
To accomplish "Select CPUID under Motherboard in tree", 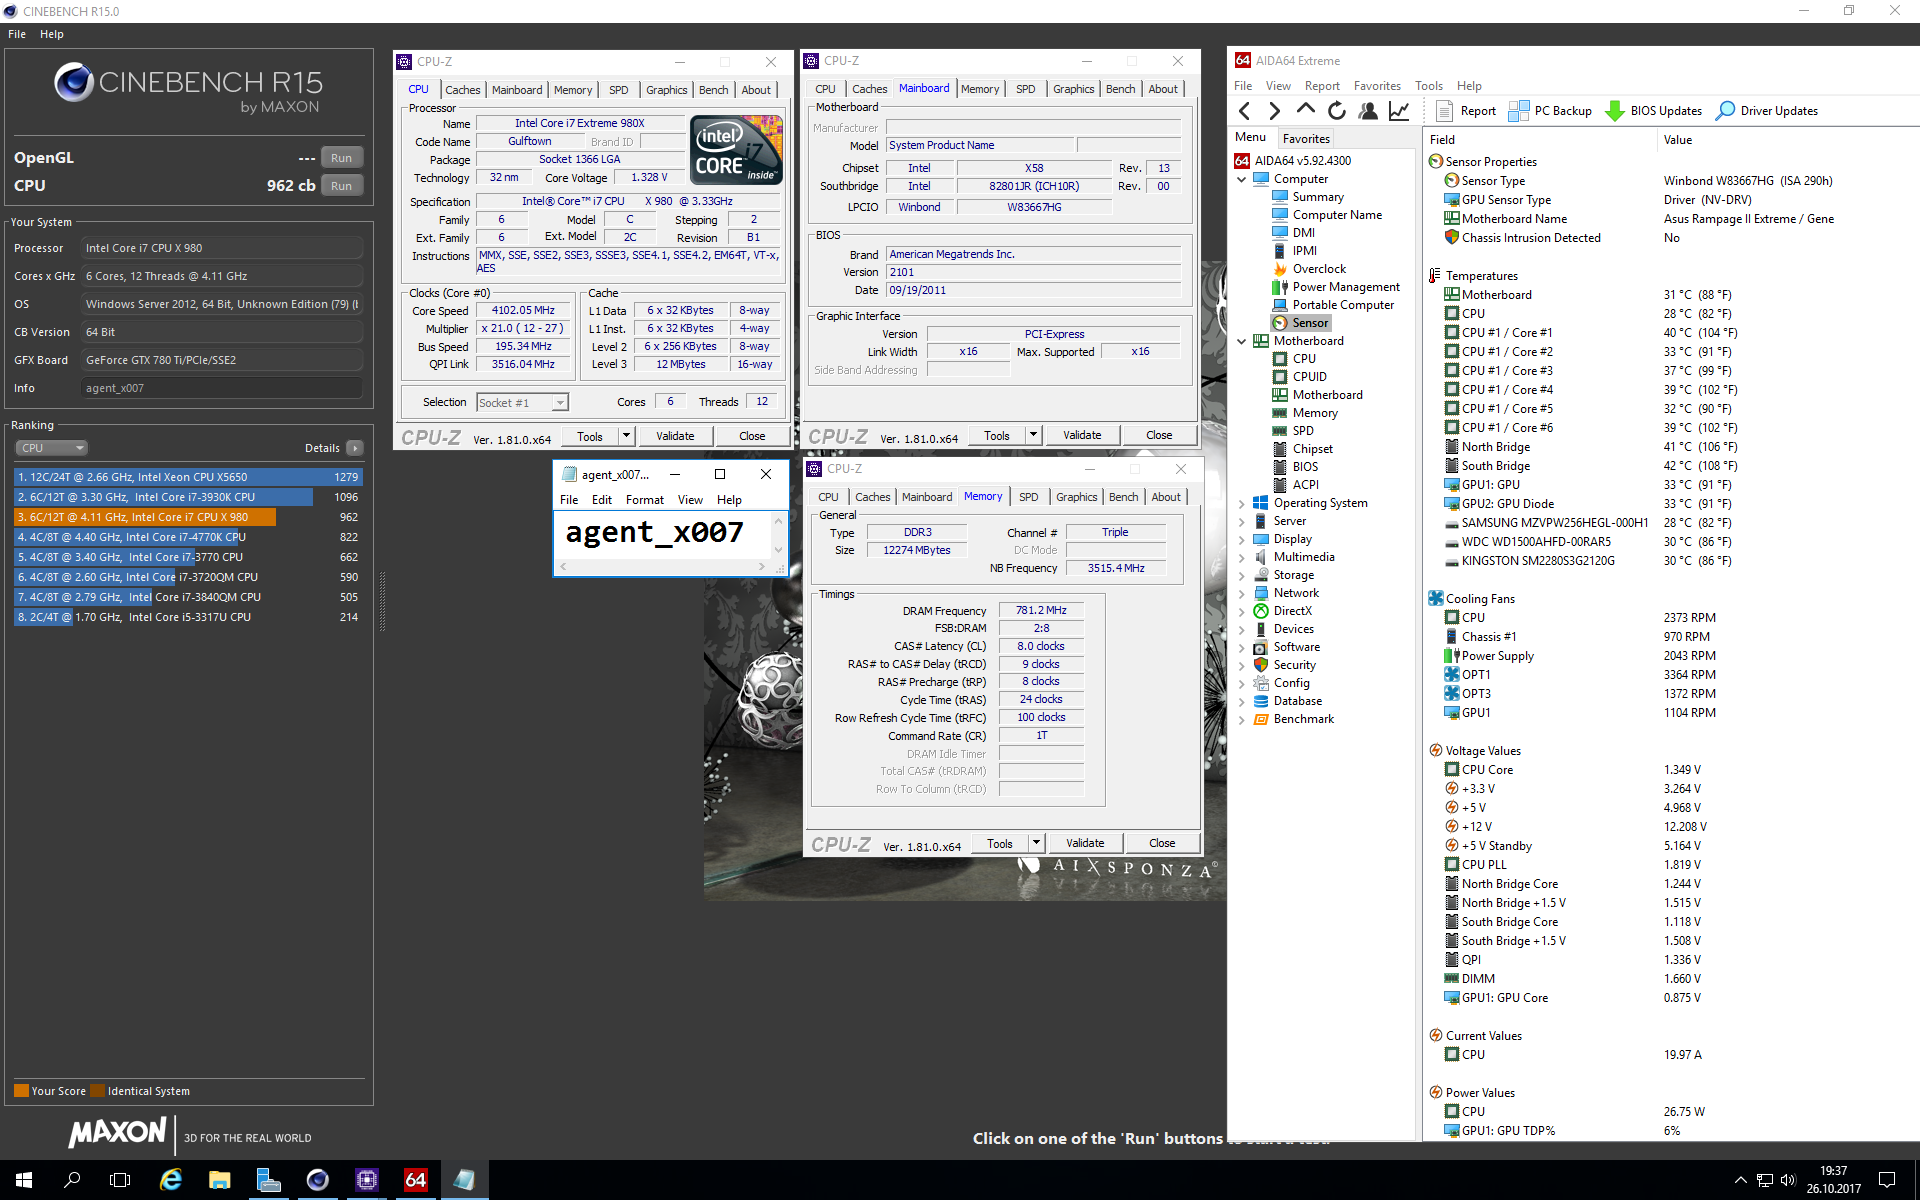I will tap(1309, 377).
